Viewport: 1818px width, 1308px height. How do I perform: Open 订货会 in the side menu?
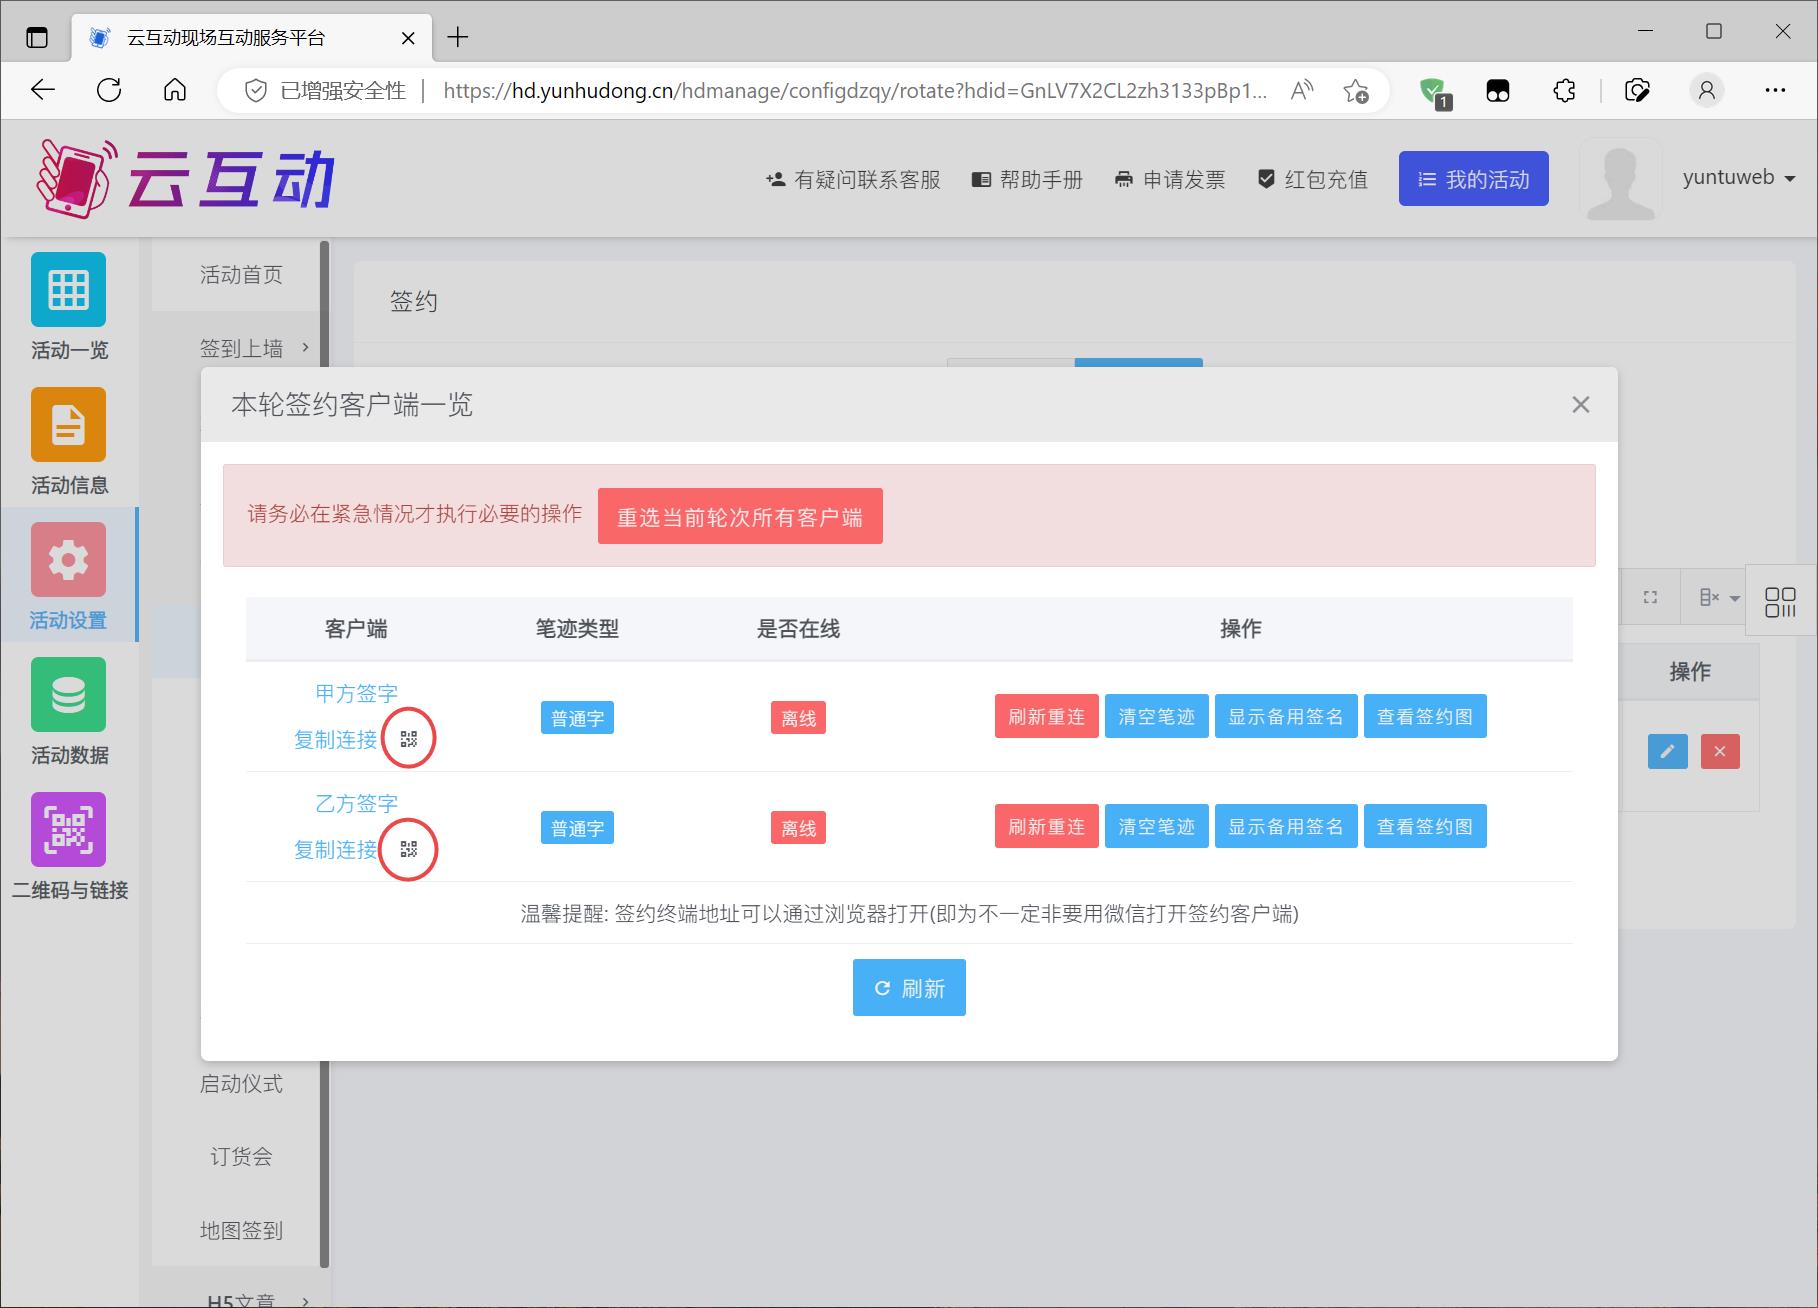pyautogui.click(x=241, y=1157)
